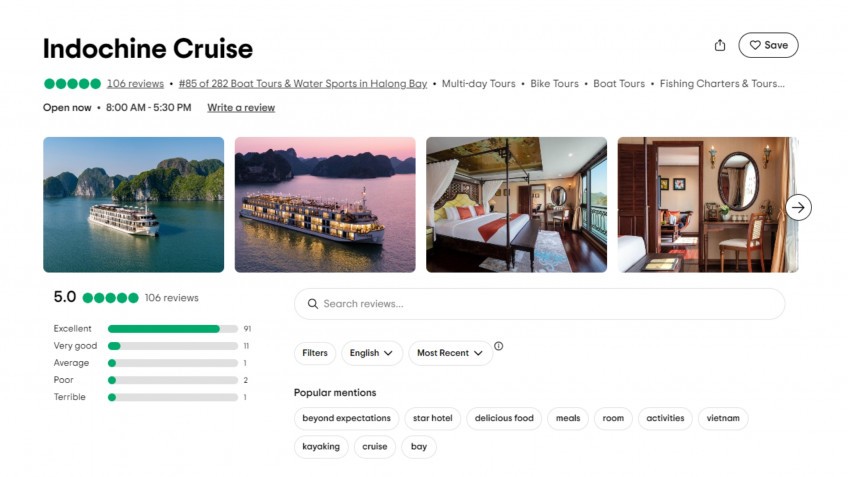Select the 'beyond expectations' mention tag
The image size is (848, 477).
point(346,418)
